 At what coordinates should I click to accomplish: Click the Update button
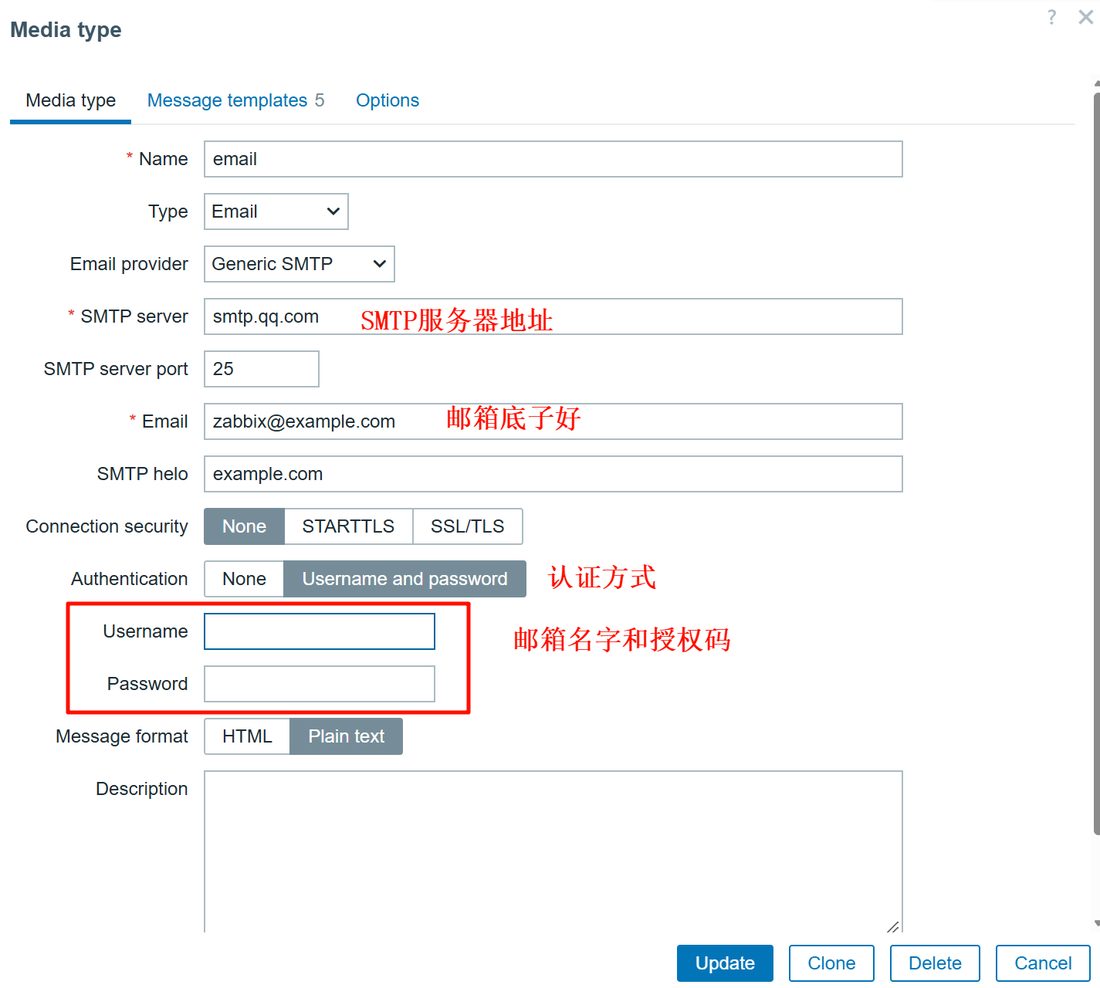pos(725,963)
